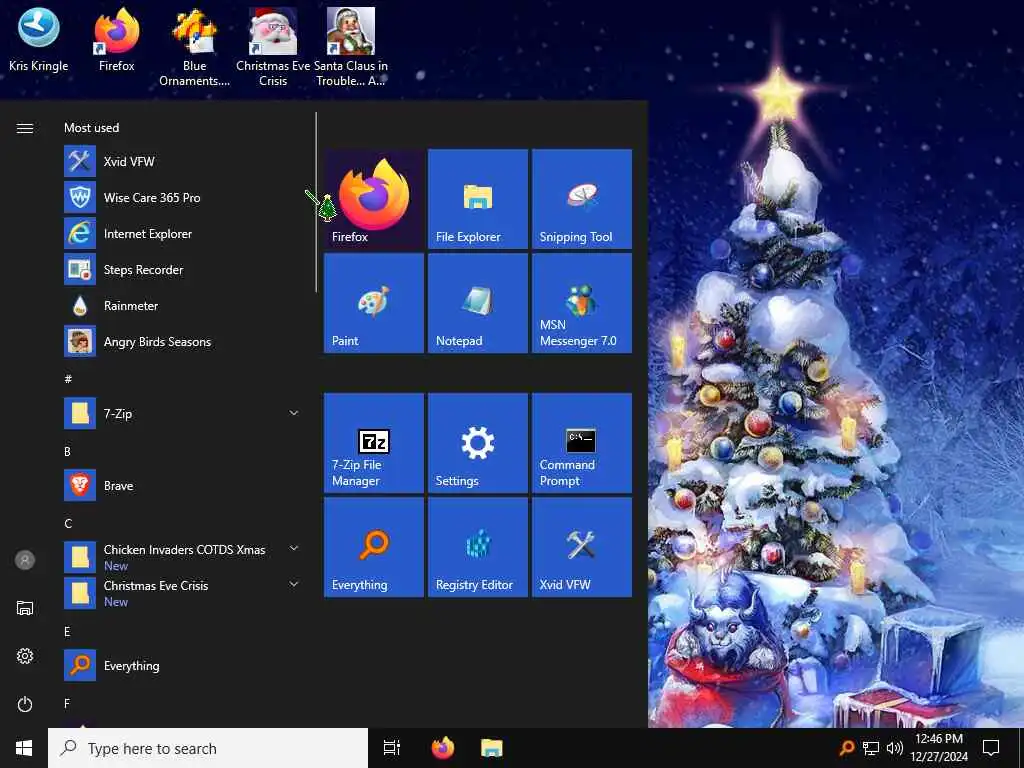Expand Chicken Invaders COTDS Xmas folder chevron
The image size is (1024, 768).
coord(294,548)
